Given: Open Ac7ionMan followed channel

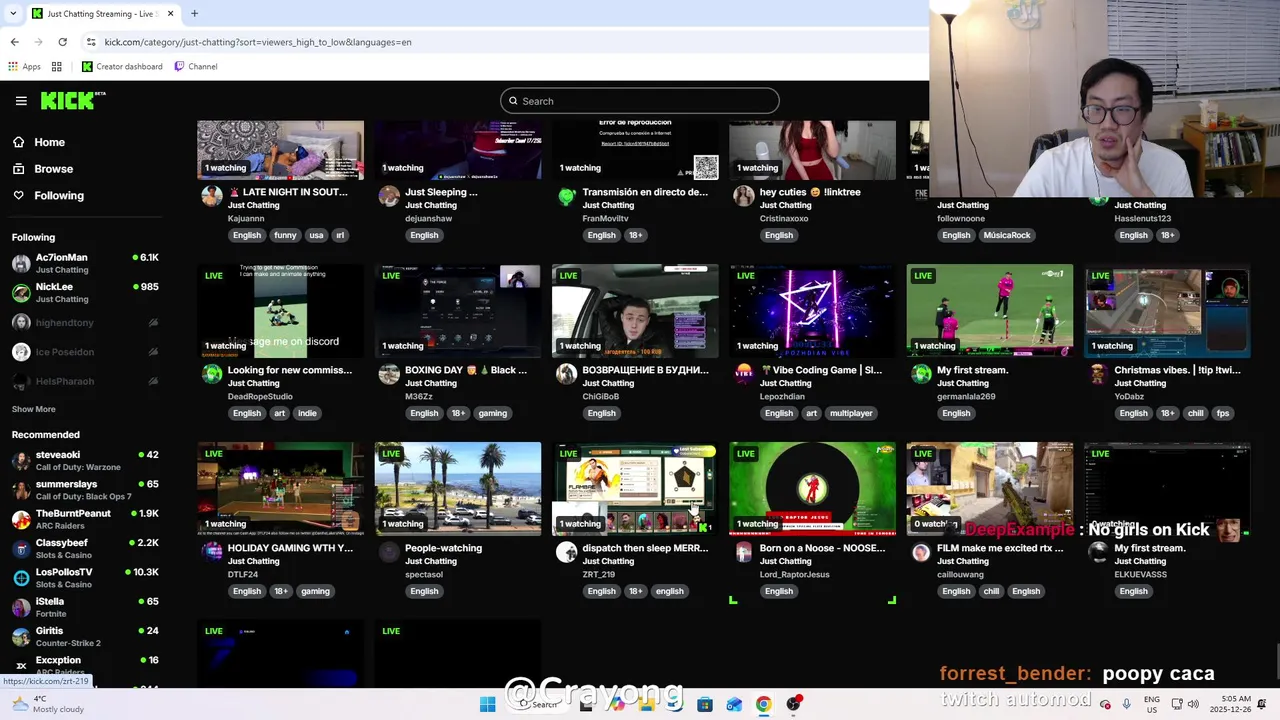Looking at the screenshot, I should click(85, 263).
